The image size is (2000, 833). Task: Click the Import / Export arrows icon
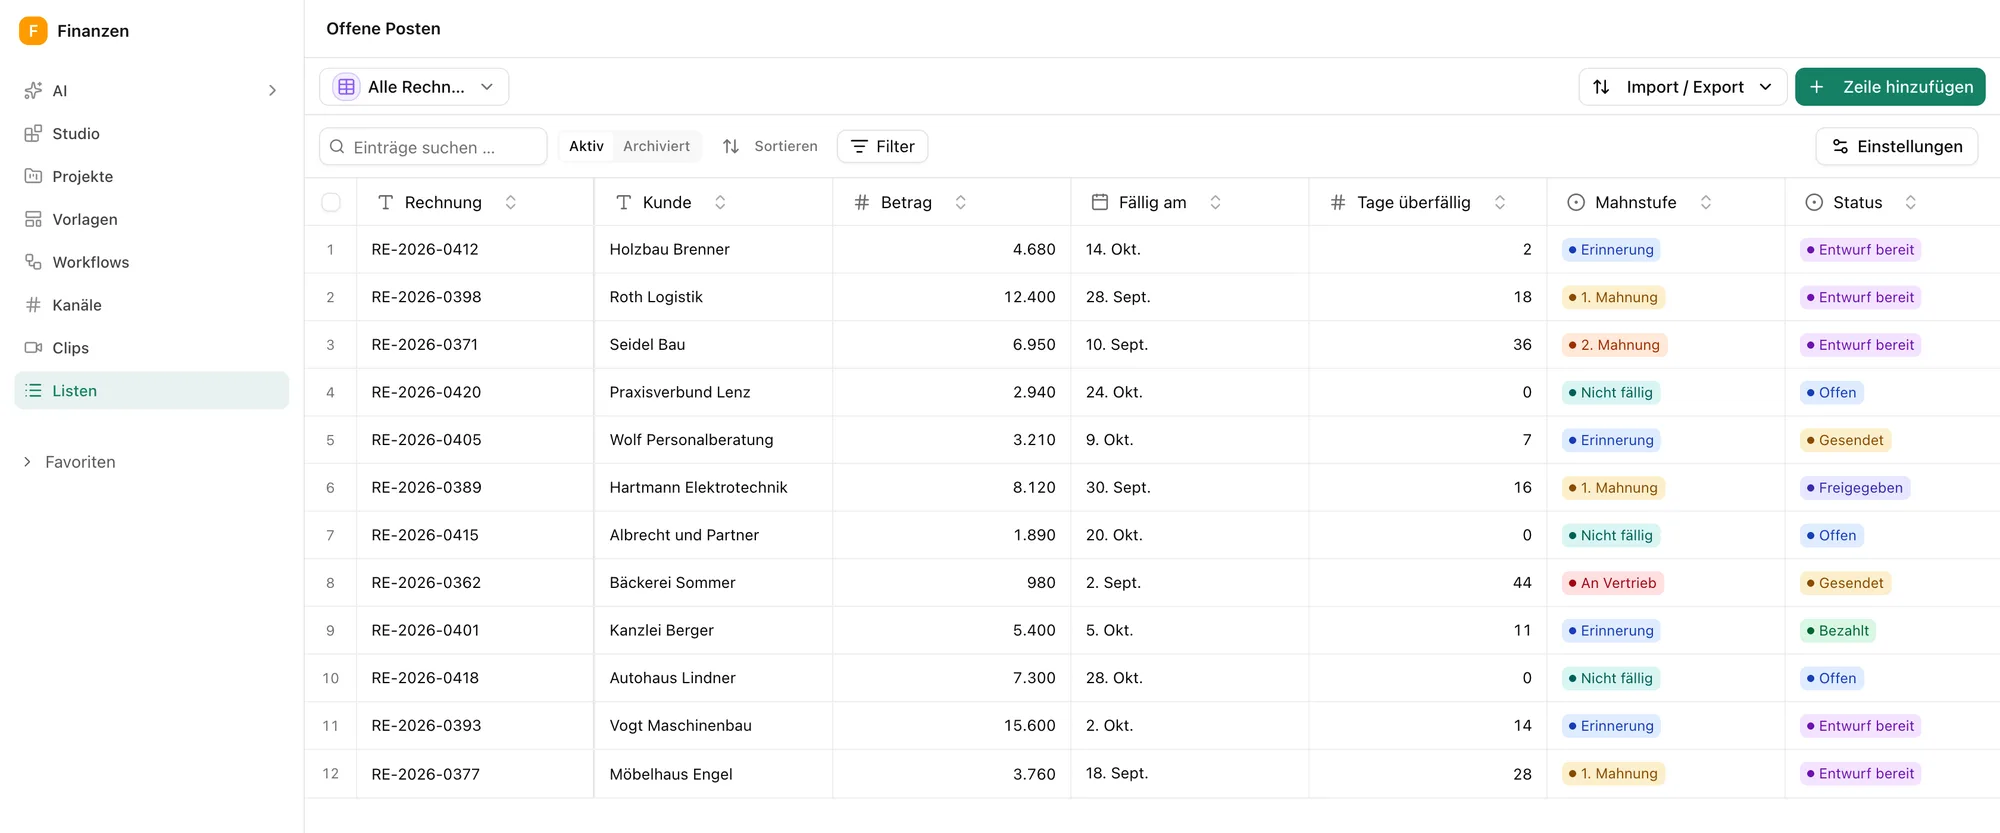pyautogui.click(x=1601, y=87)
